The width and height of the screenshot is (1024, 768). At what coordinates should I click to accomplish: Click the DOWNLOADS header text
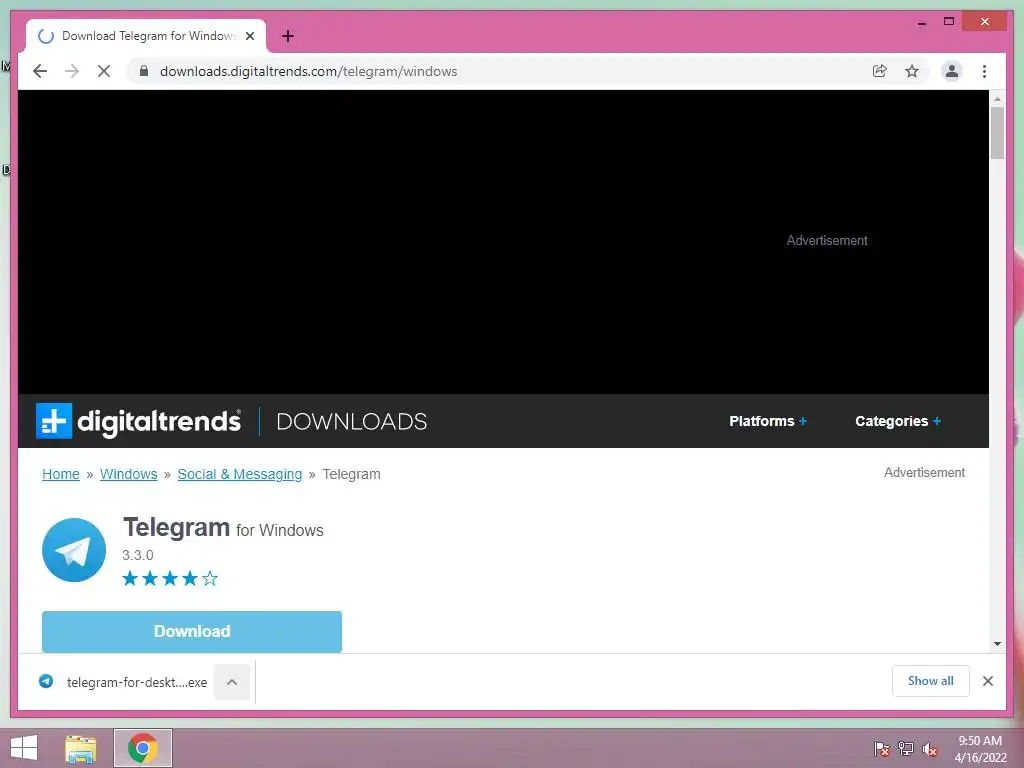coord(351,422)
